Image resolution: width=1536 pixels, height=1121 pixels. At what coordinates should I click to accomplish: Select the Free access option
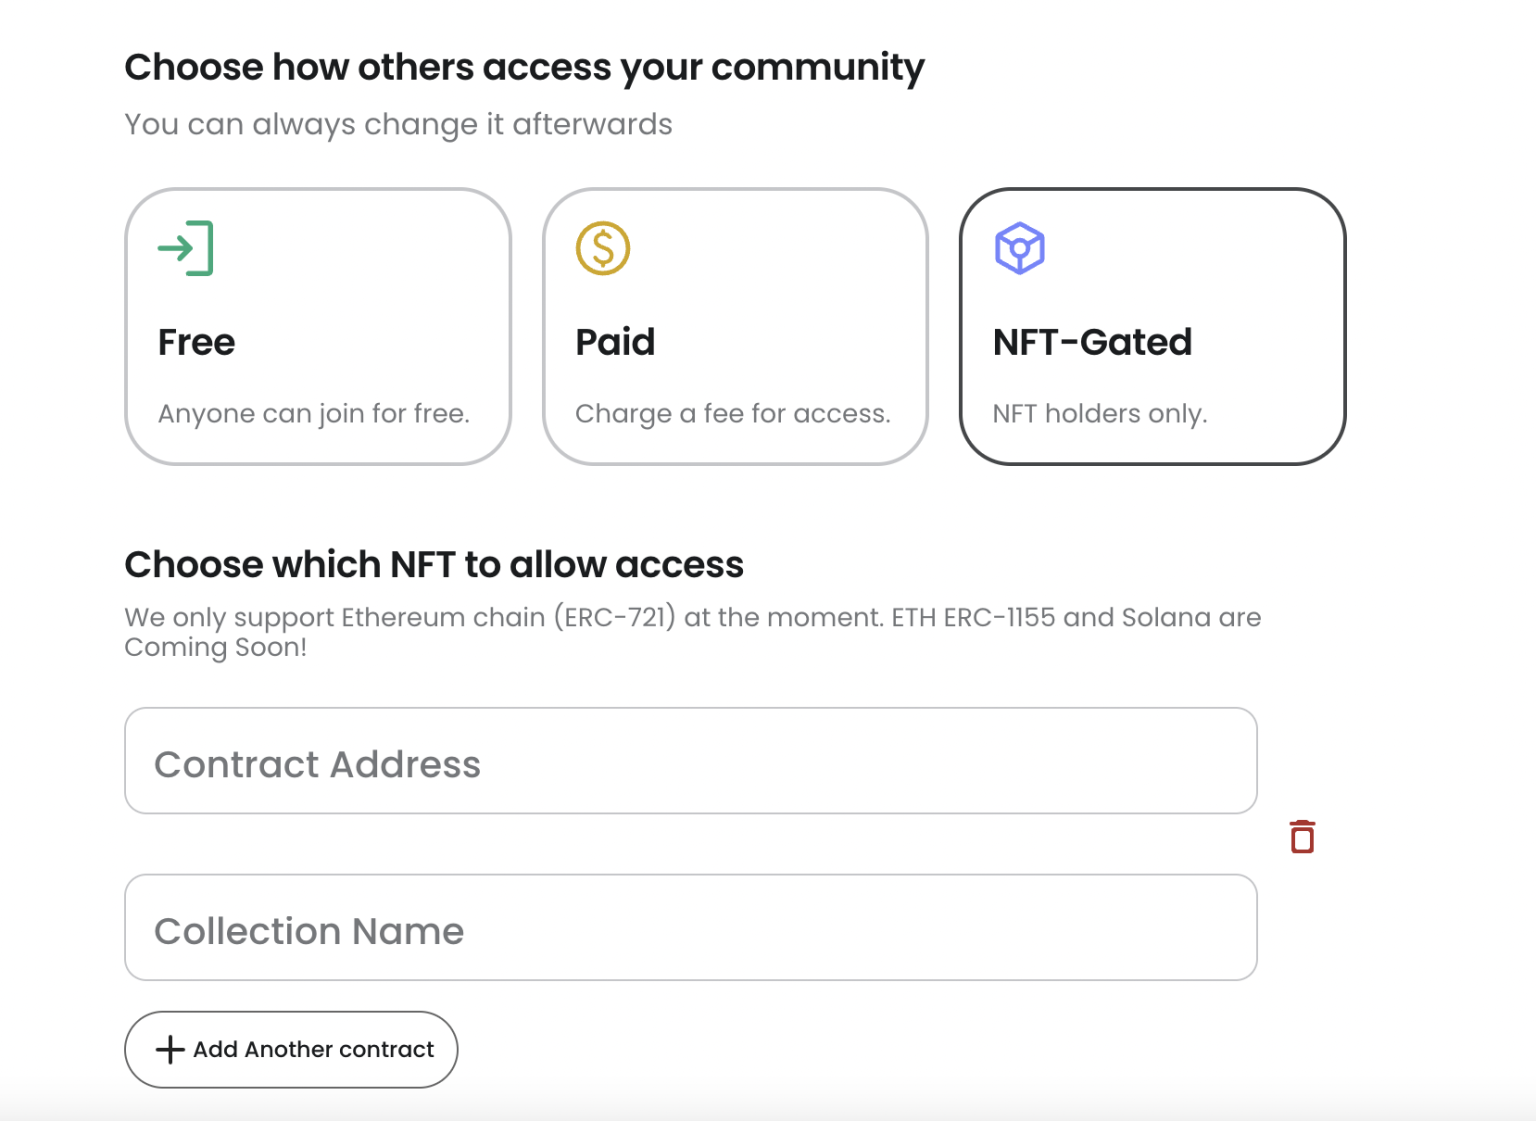click(x=318, y=326)
